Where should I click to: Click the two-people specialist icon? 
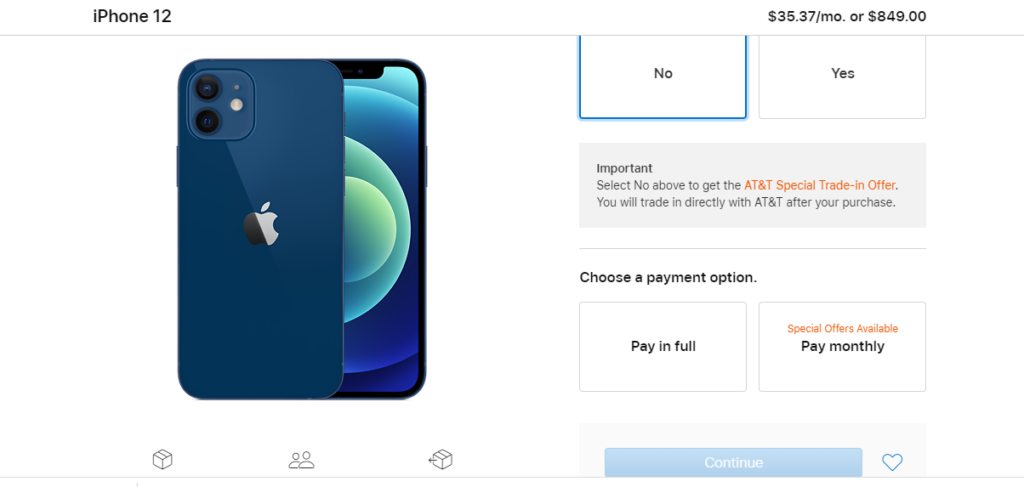pyautogui.click(x=301, y=460)
